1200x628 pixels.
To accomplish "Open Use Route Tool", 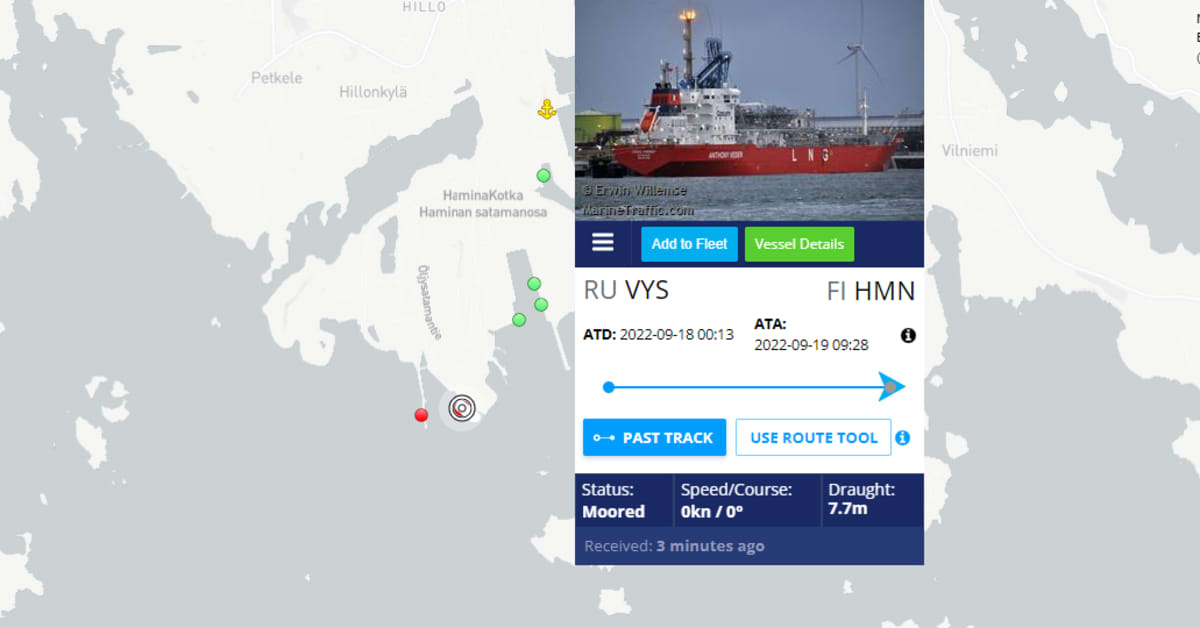I will click(813, 437).
